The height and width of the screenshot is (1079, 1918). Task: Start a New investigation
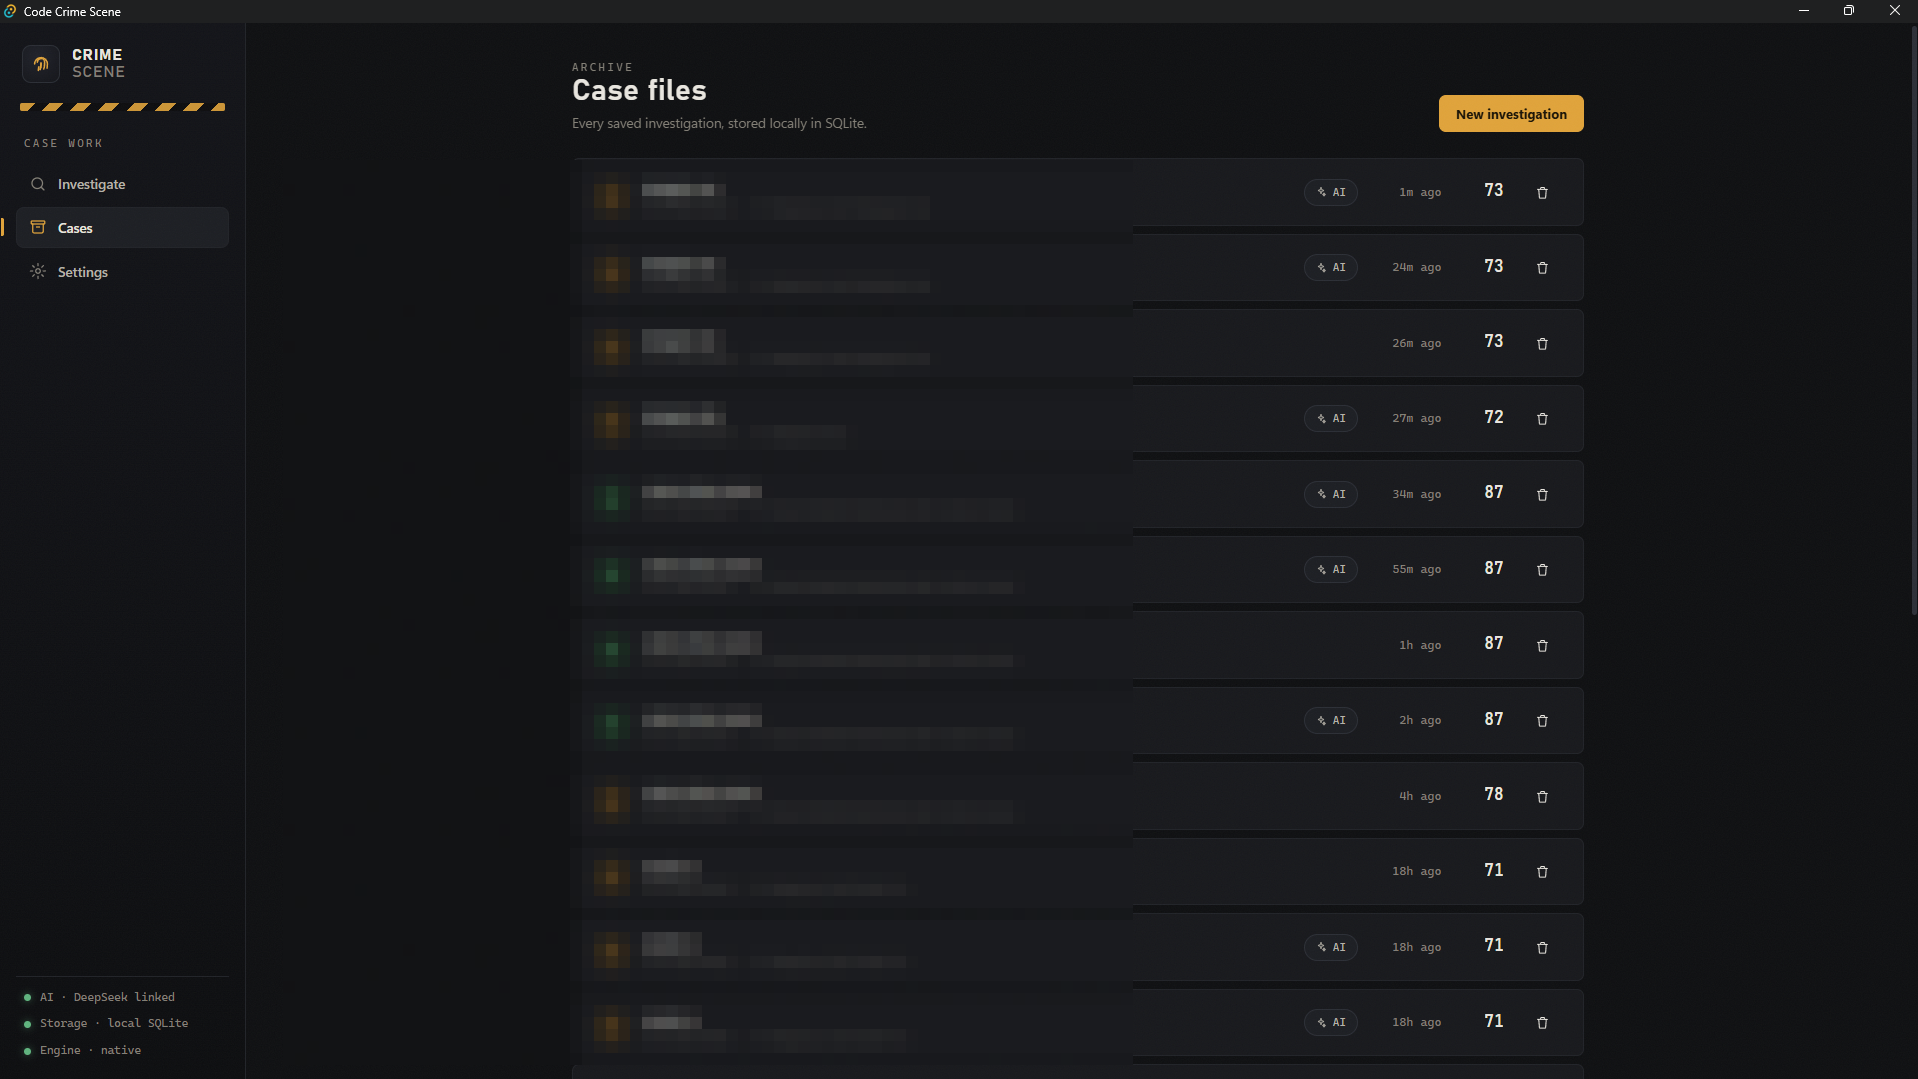[1511, 114]
